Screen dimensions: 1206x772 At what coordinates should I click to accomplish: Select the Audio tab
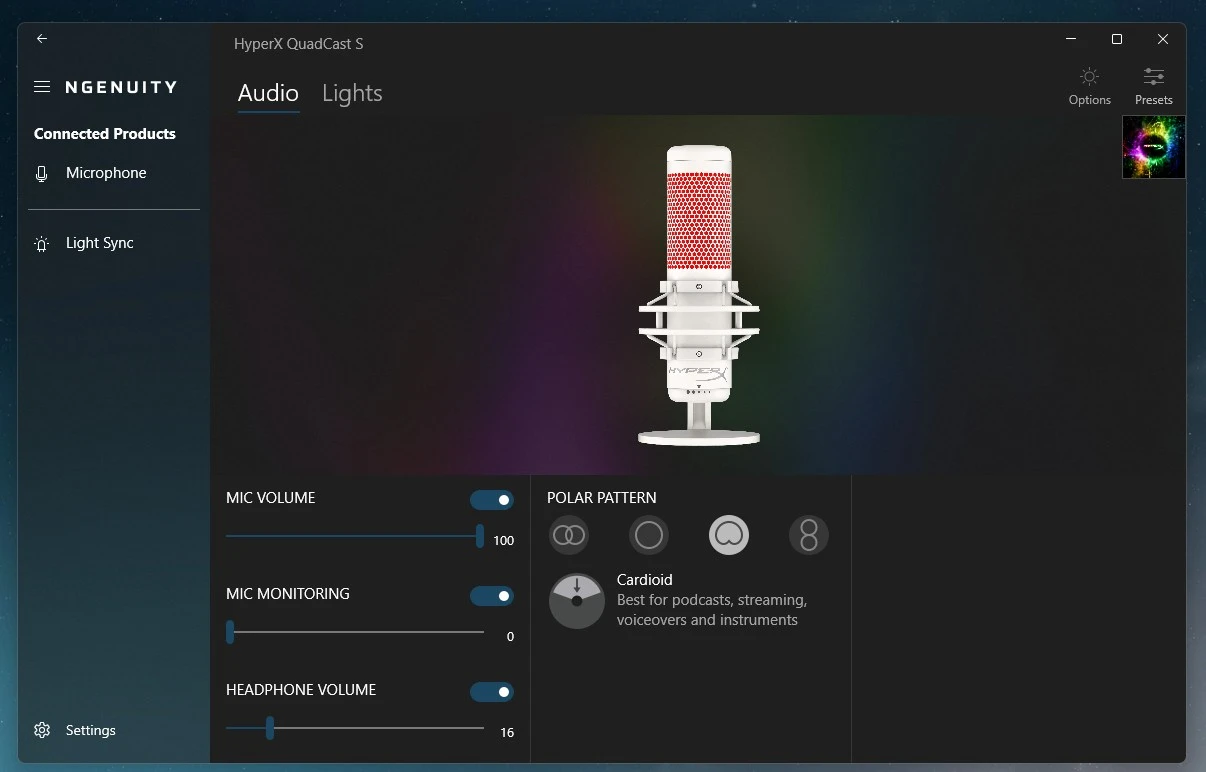click(x=268, y=93)
